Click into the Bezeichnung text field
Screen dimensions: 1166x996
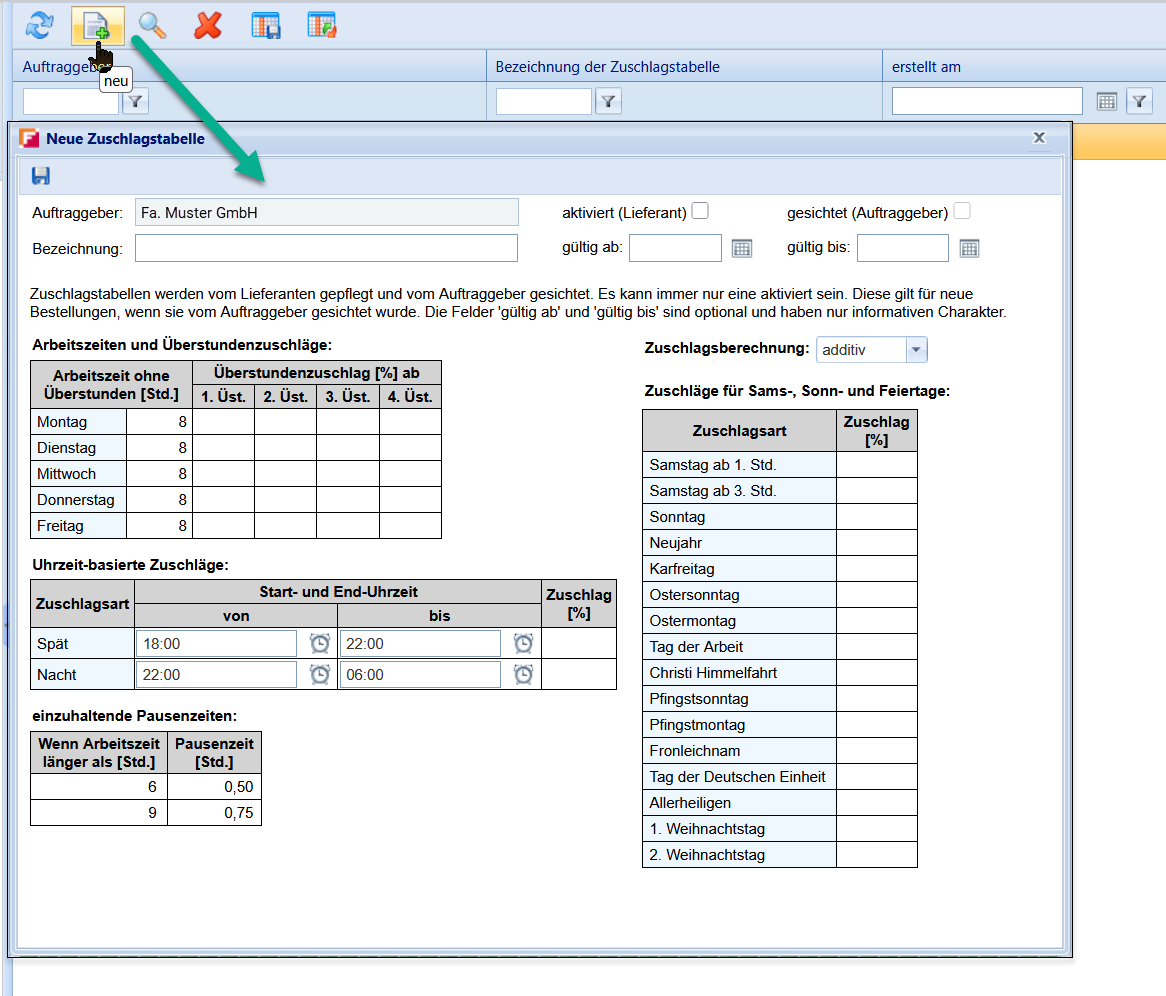coord(326,248)
